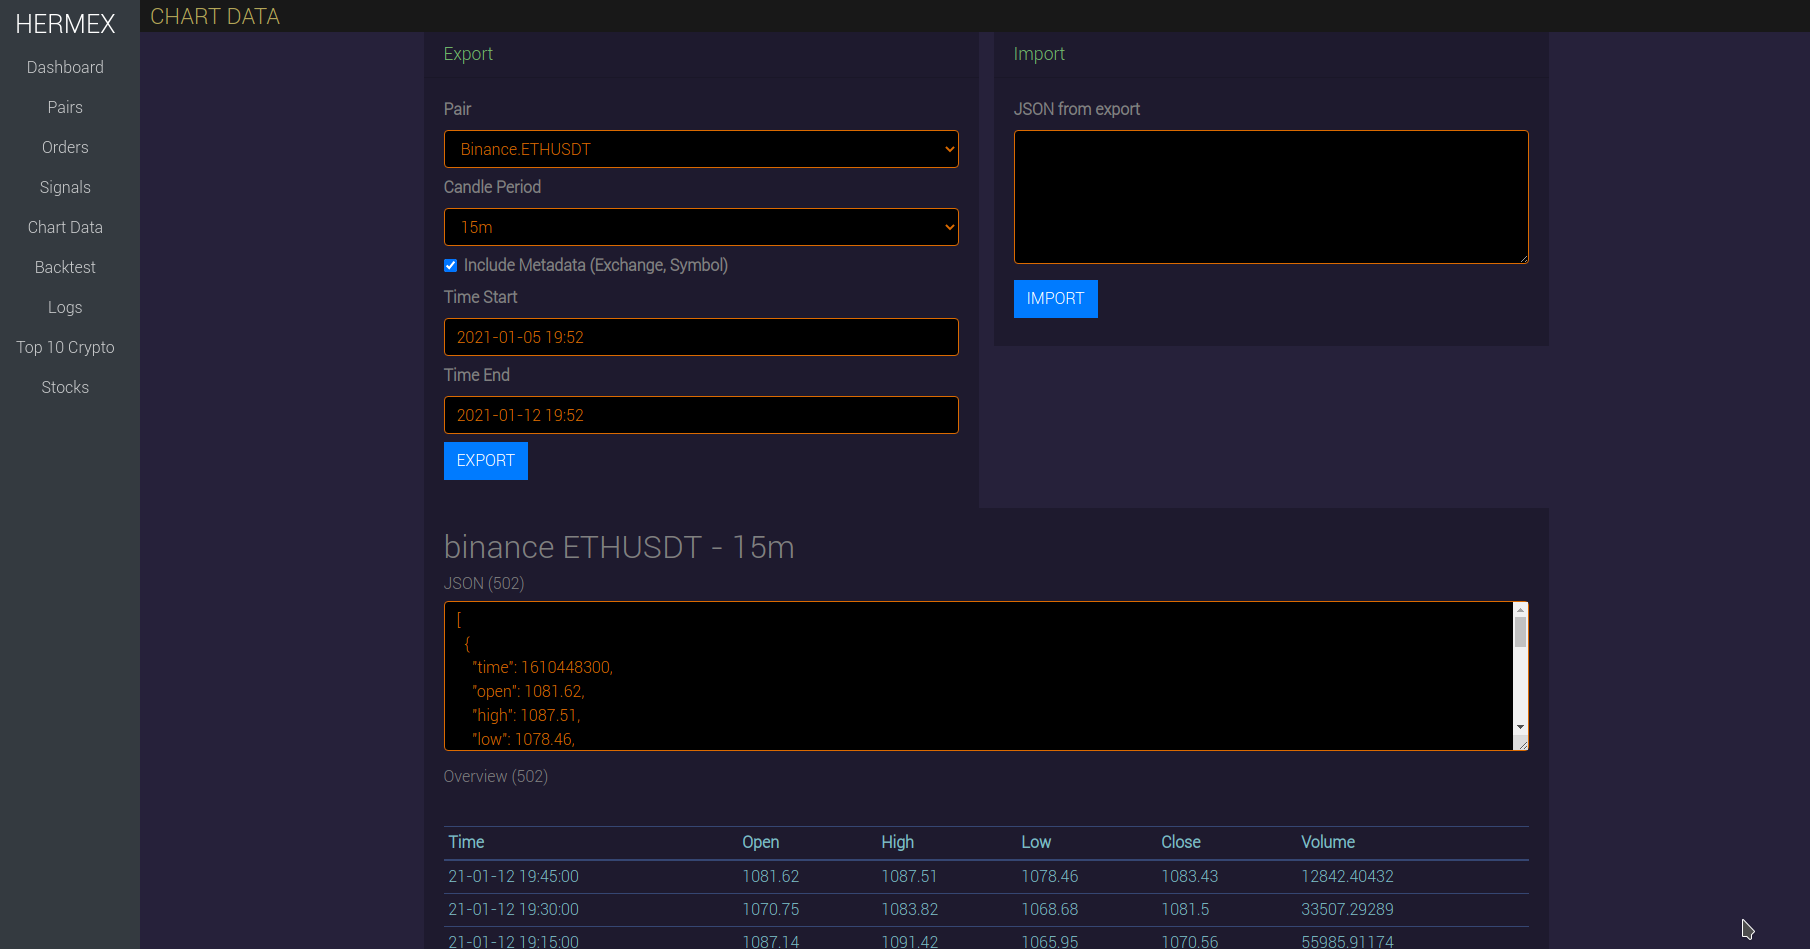Expand the Pair dropdown showing Binance.ETHUSDT
This screenshot has width=1810, height=949.
click(x=701, y=149)
